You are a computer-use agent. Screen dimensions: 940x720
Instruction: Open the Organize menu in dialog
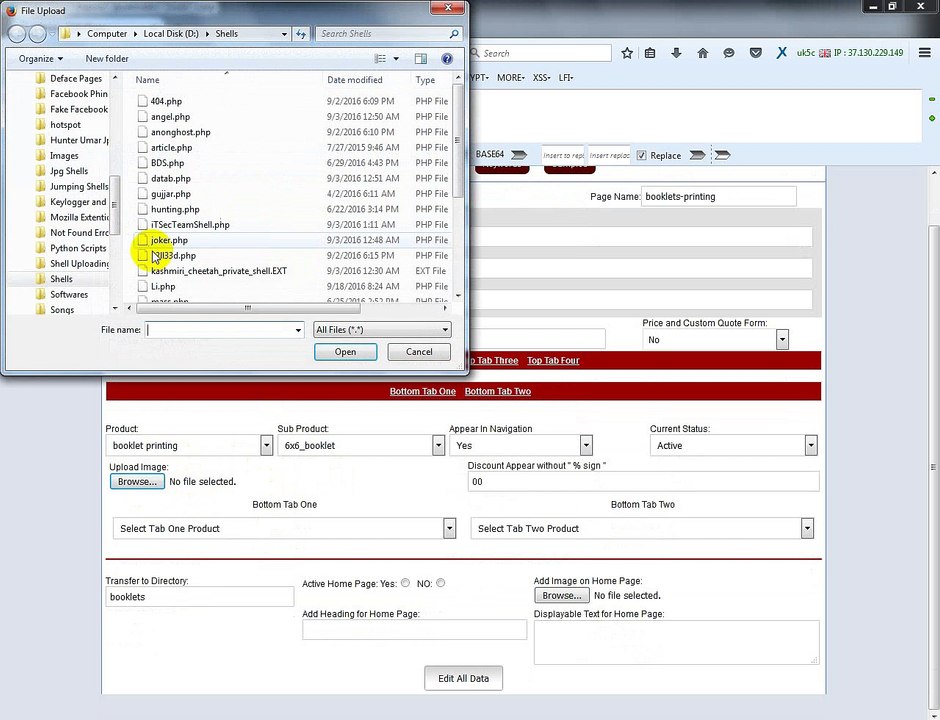point(41,59)
